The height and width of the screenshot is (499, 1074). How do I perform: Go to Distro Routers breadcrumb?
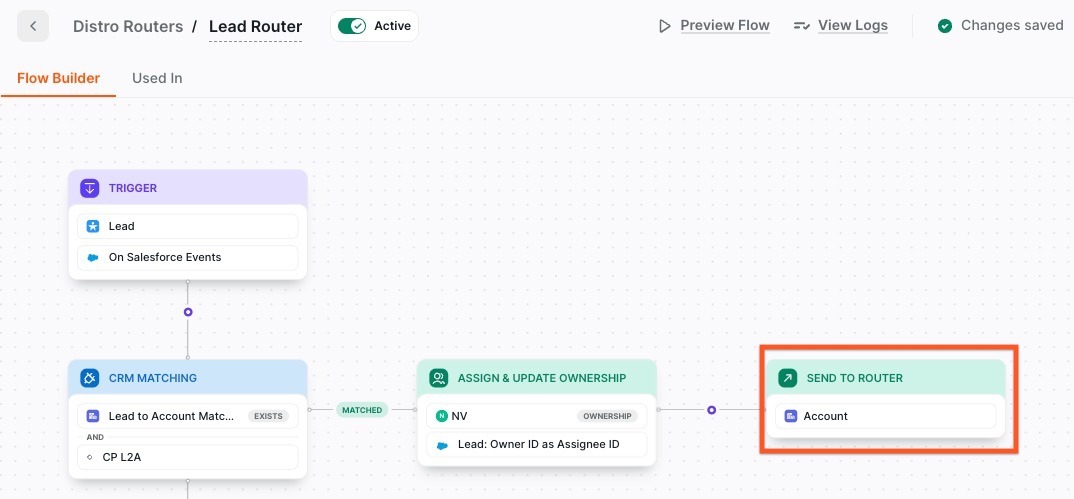click(x=128, y=26)
